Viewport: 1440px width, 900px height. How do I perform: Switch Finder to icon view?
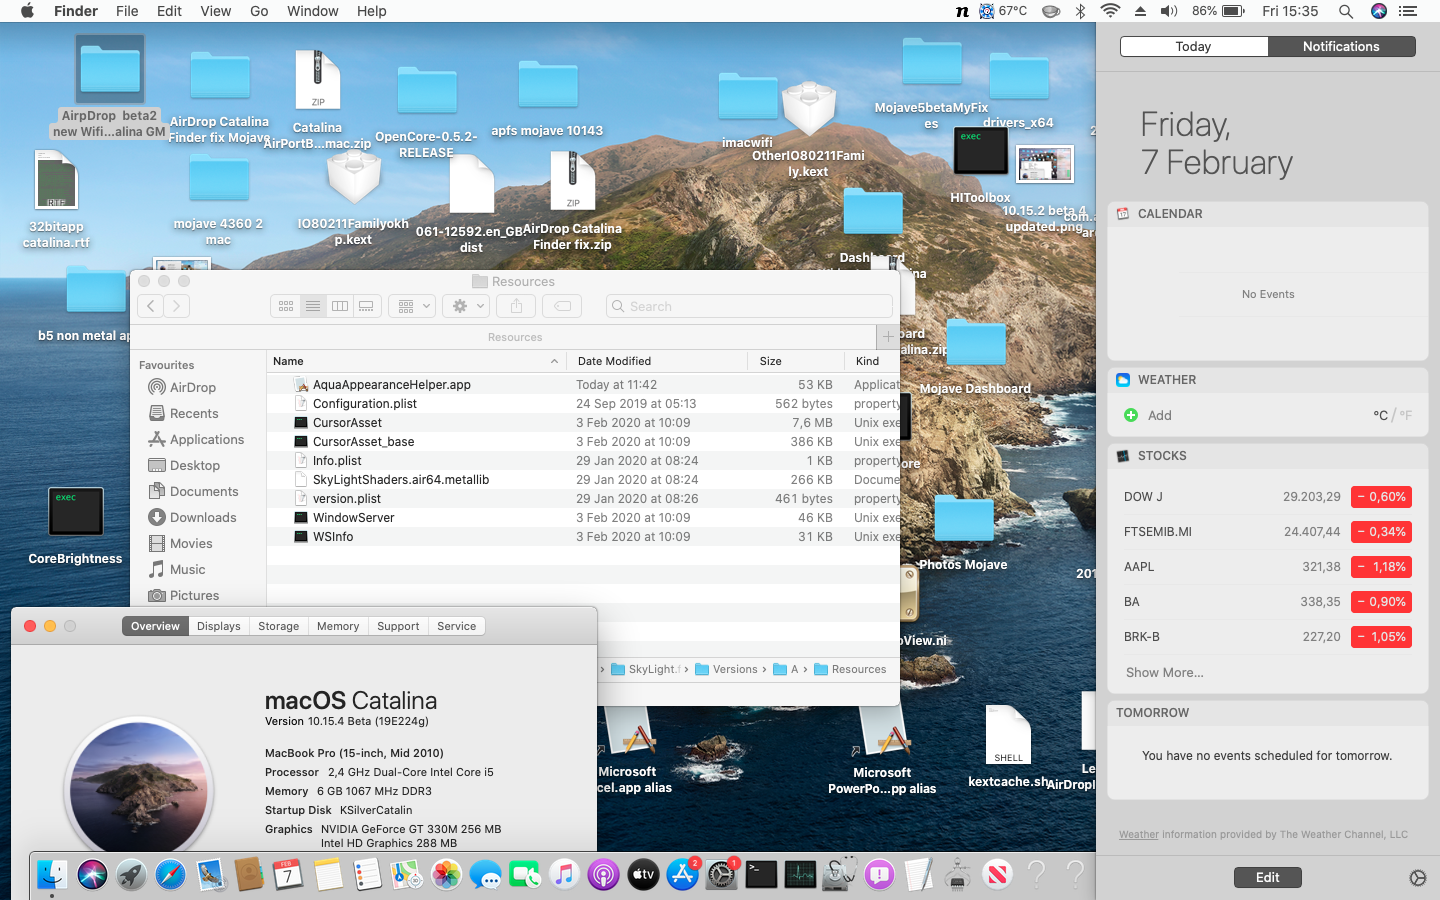point(286,306)
